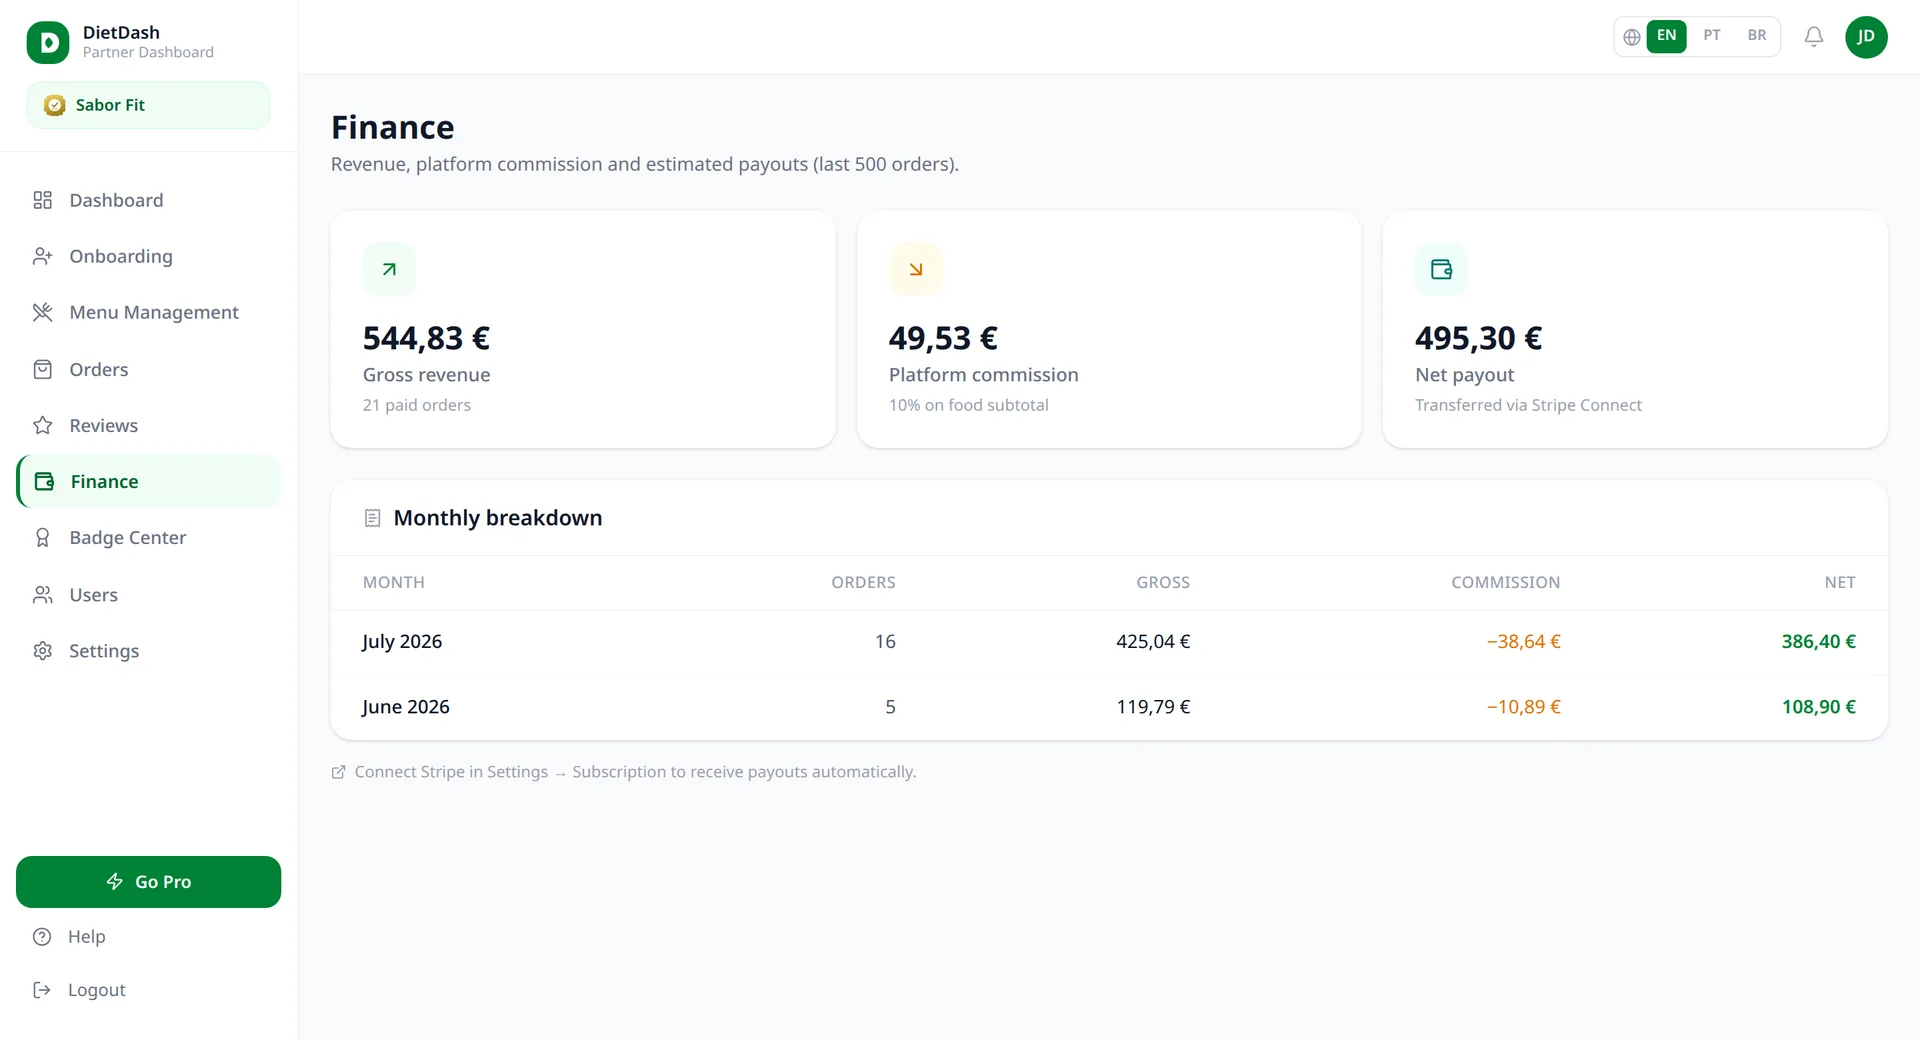Click the 10% on food subtotal text

(x=968, y=405)
